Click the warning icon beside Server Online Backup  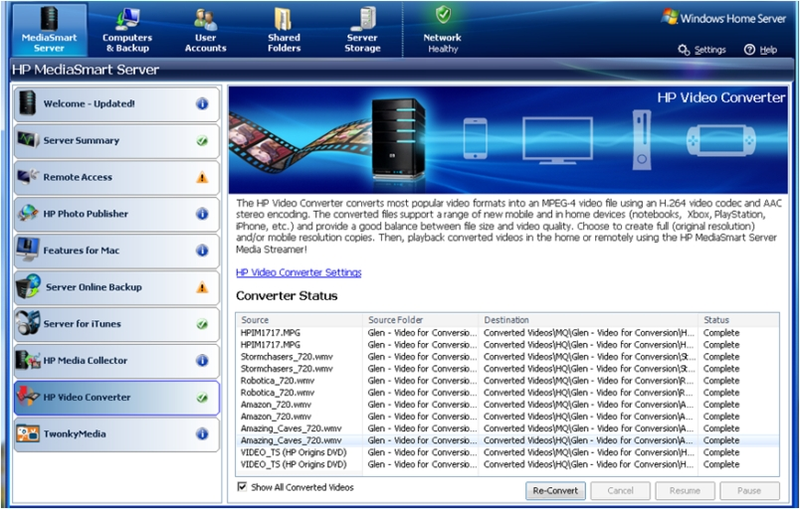(202, 288)
